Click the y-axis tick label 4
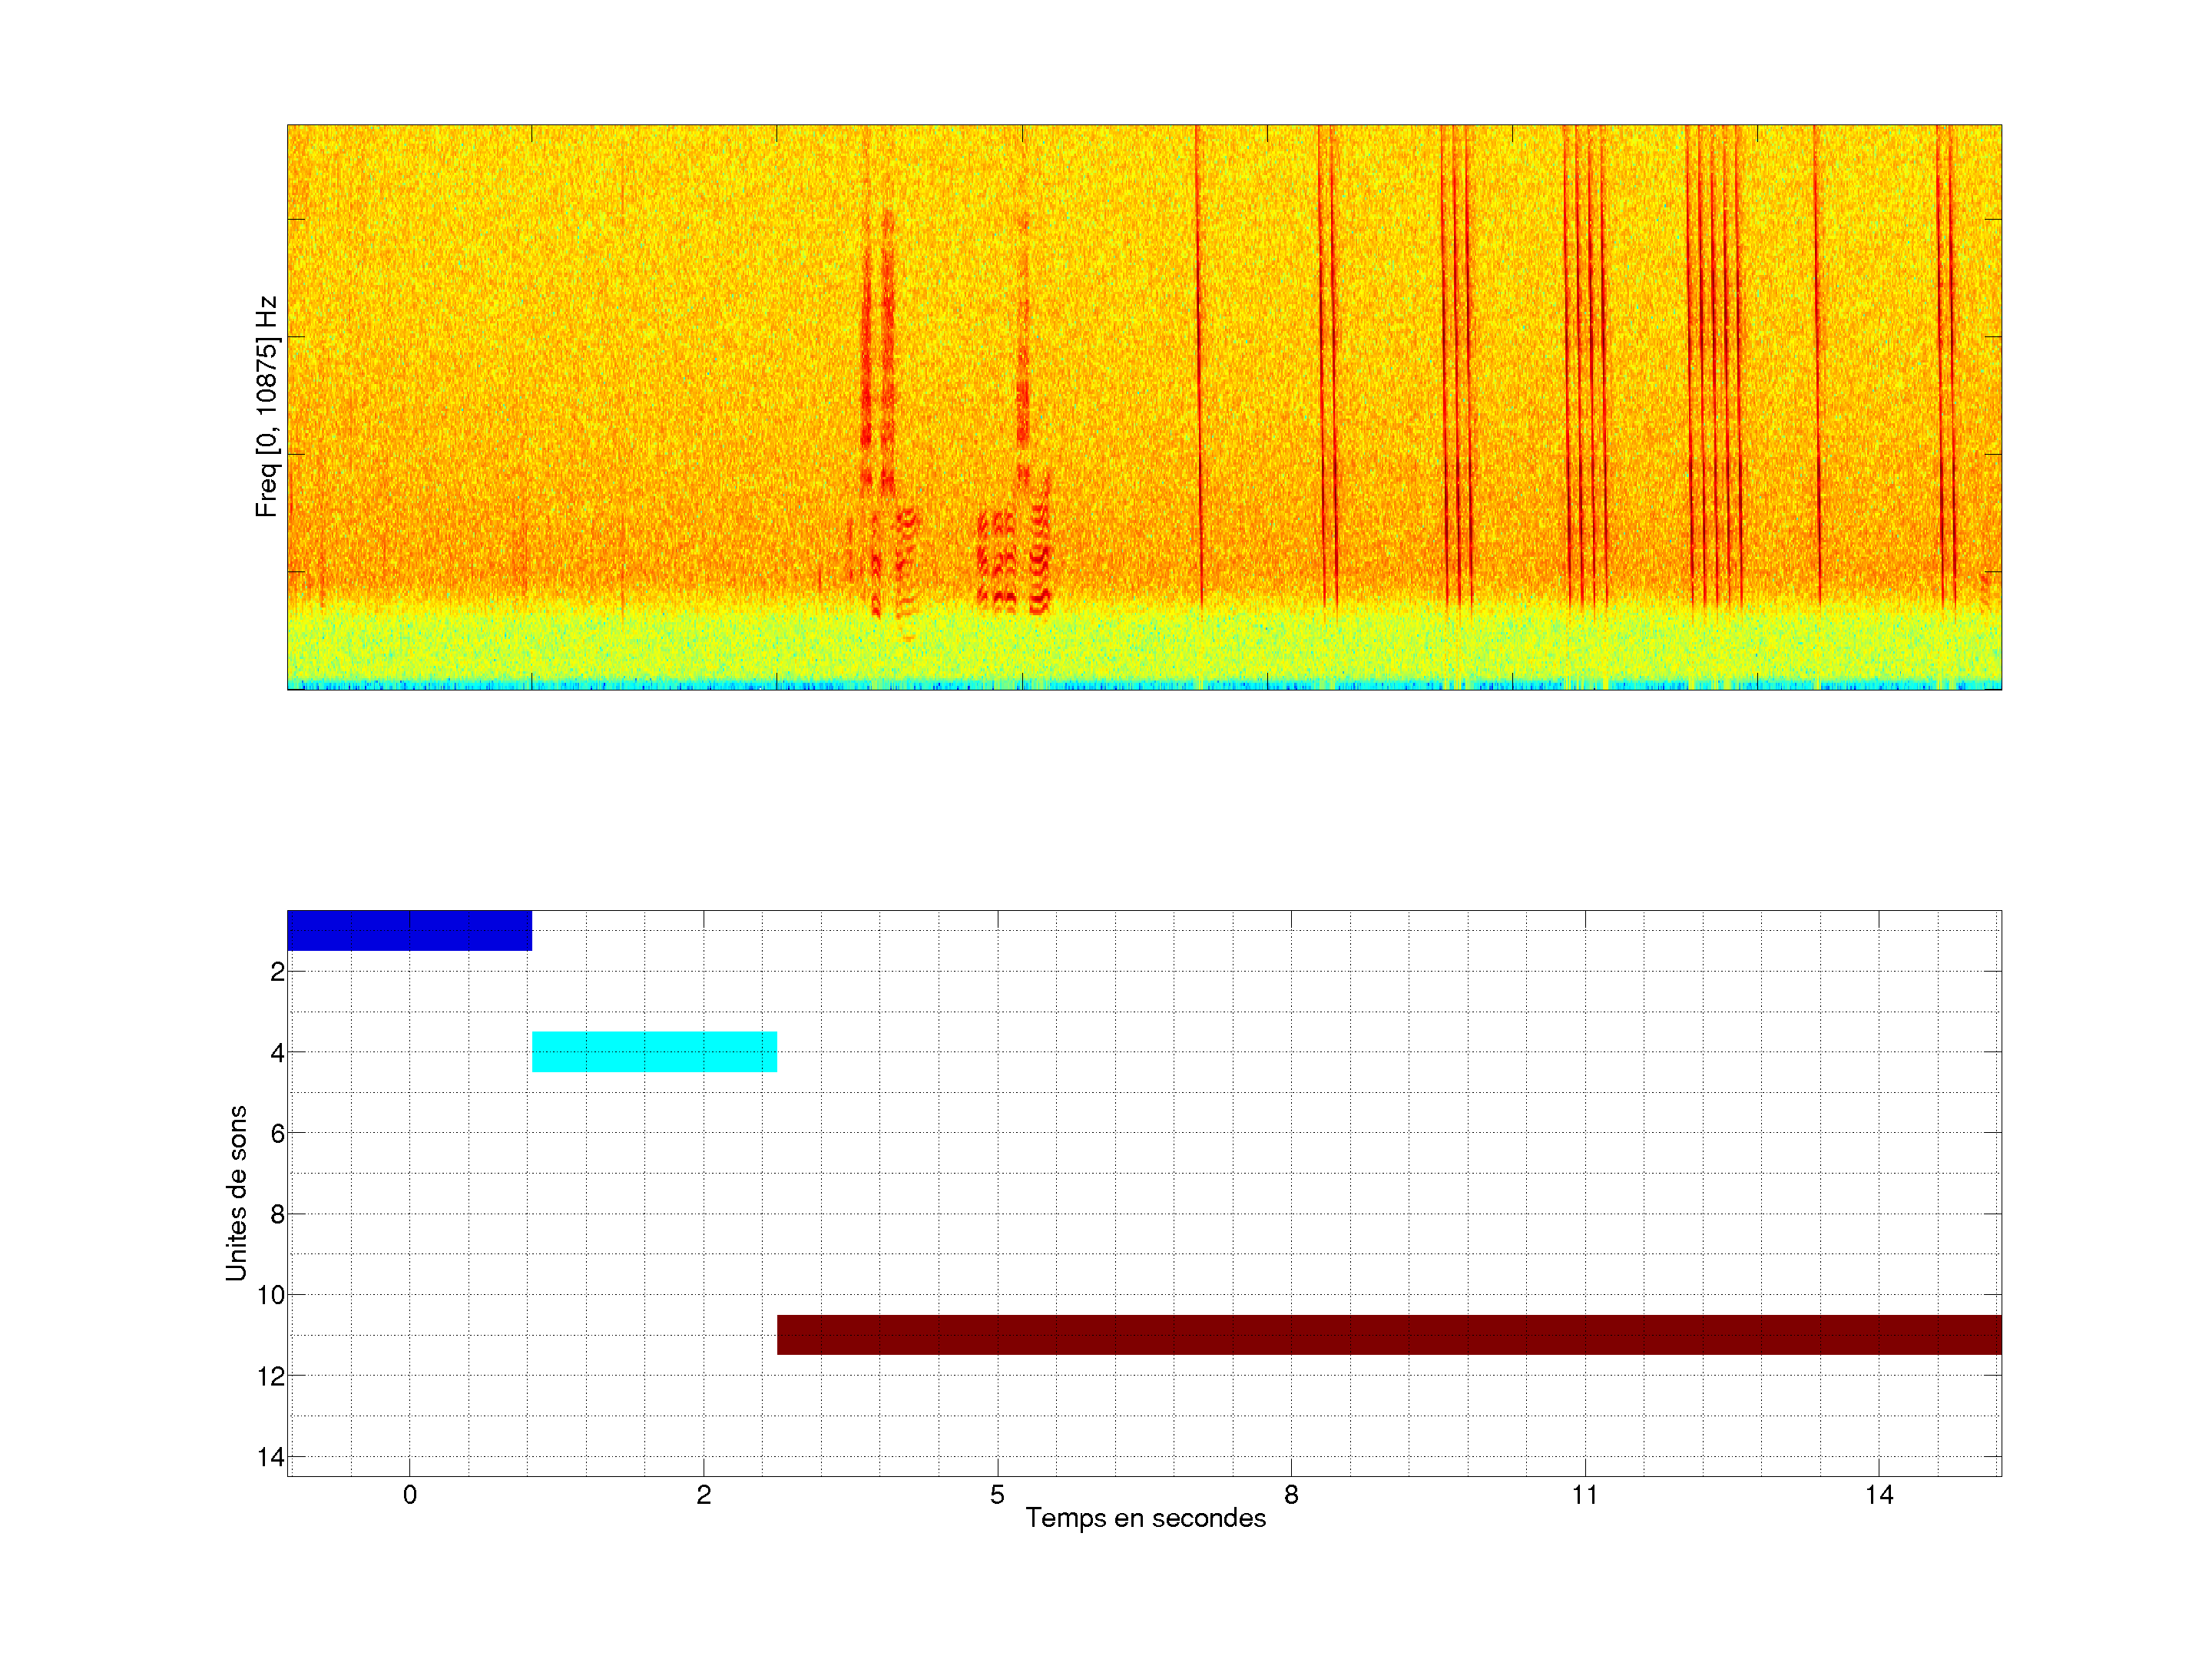 [277, 1053]
